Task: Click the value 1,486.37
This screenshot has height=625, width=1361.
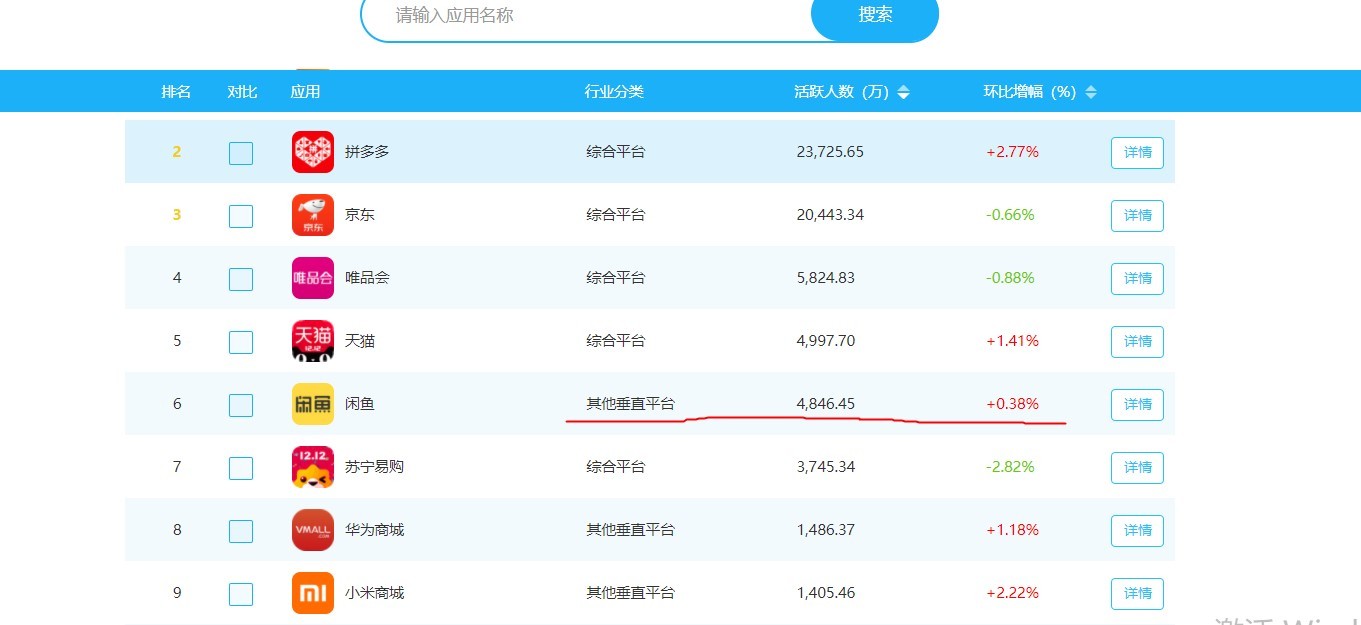Action: (x=826, y=530)
